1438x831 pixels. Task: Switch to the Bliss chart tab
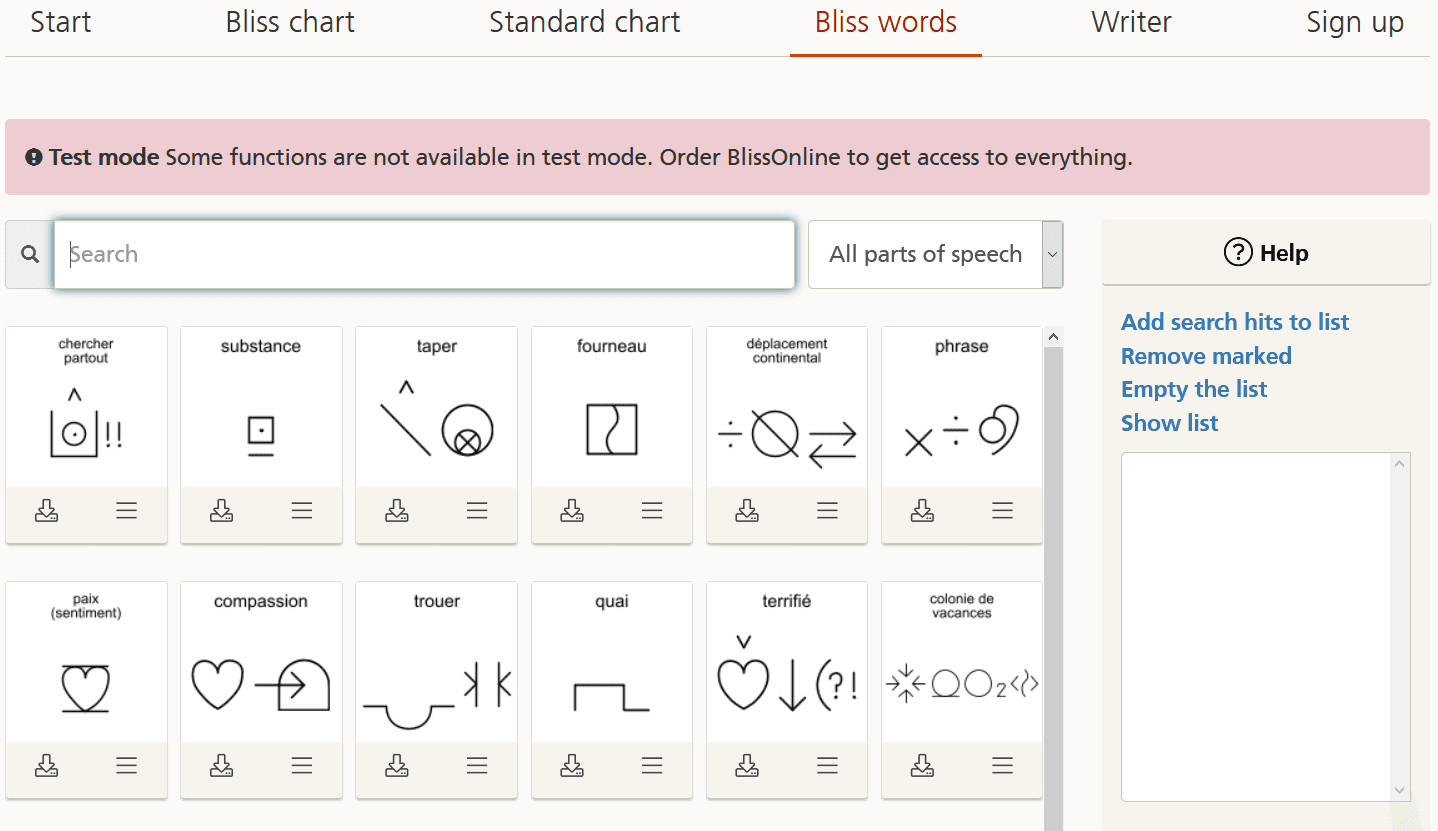290,23
